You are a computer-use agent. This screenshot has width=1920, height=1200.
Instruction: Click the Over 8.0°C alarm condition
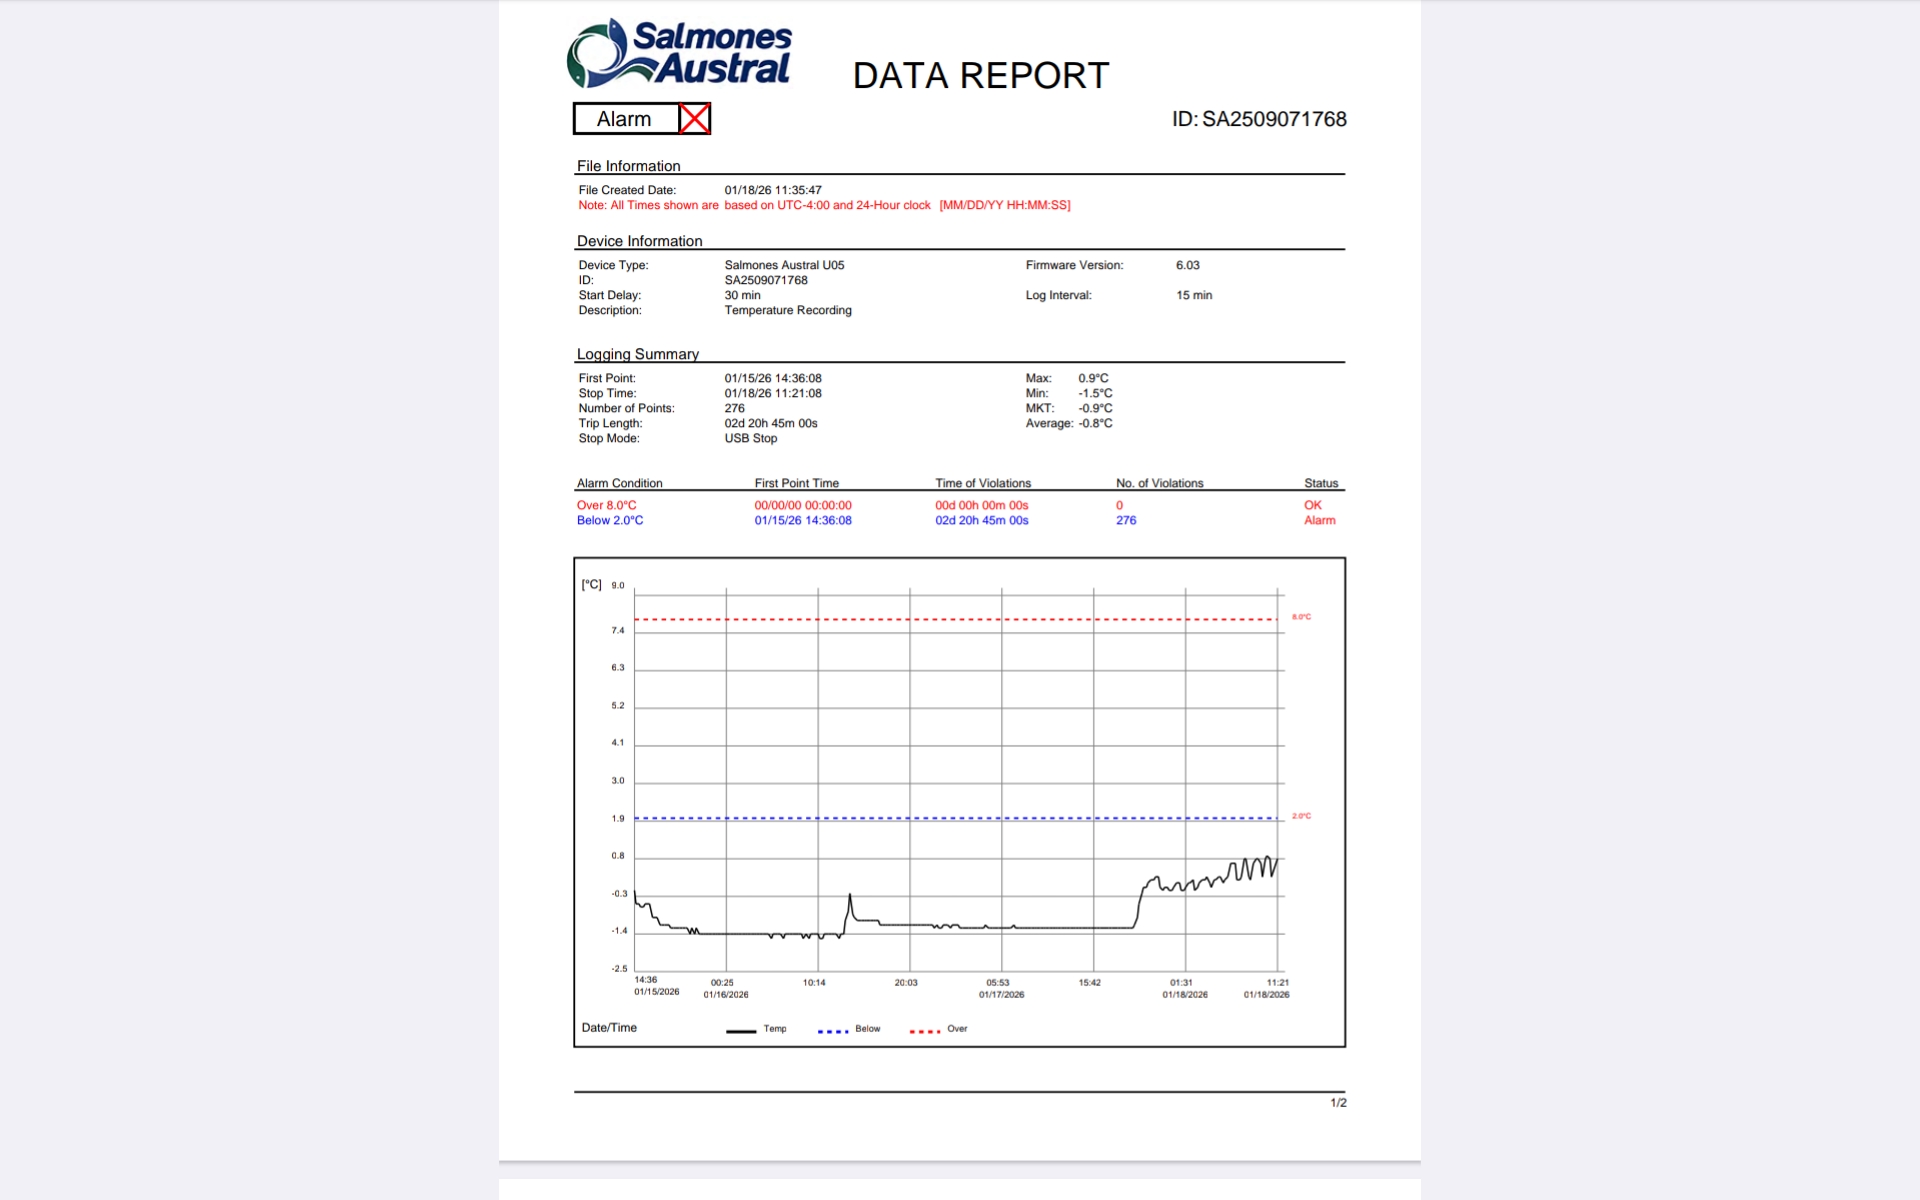click(606, 505)
